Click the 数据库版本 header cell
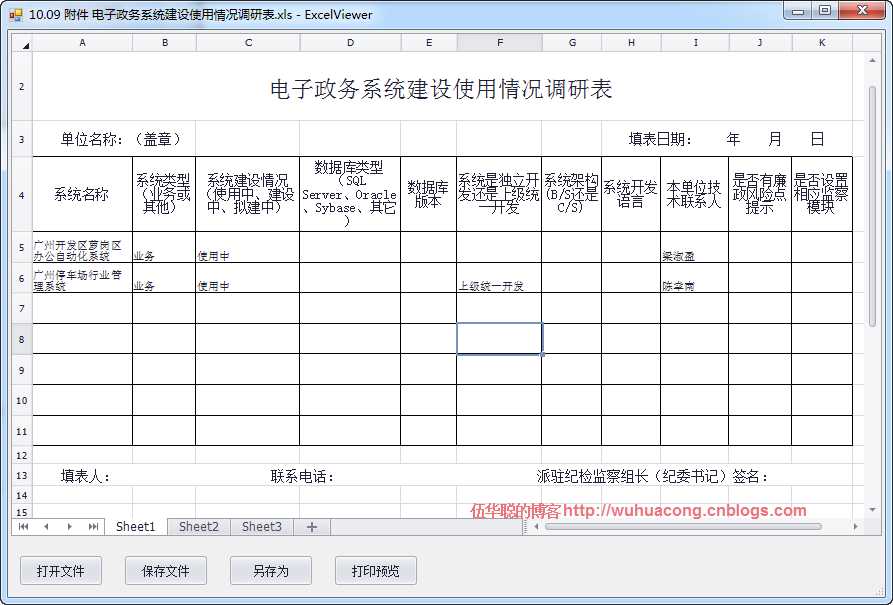 [x=428, y=194]
